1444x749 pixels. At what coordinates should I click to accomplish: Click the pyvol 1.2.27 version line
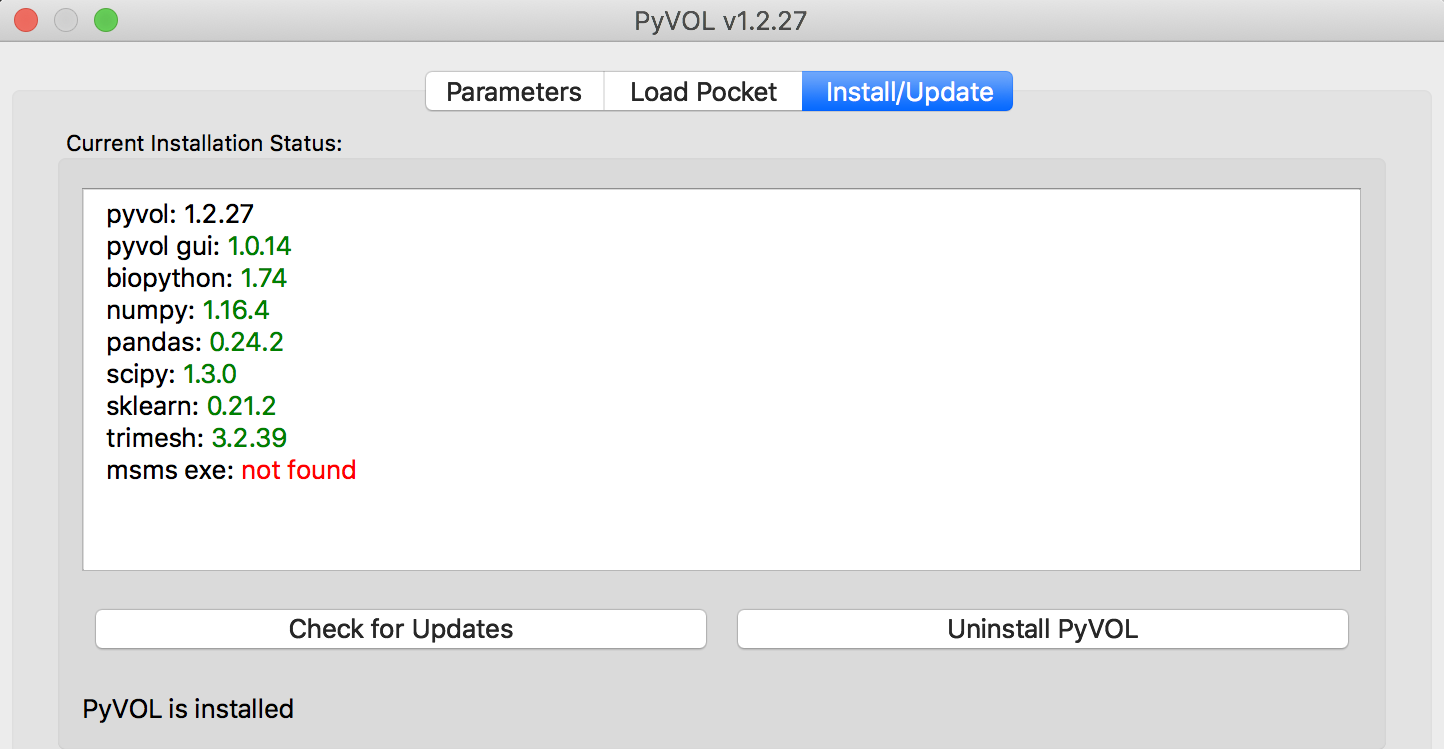[180, 214]
